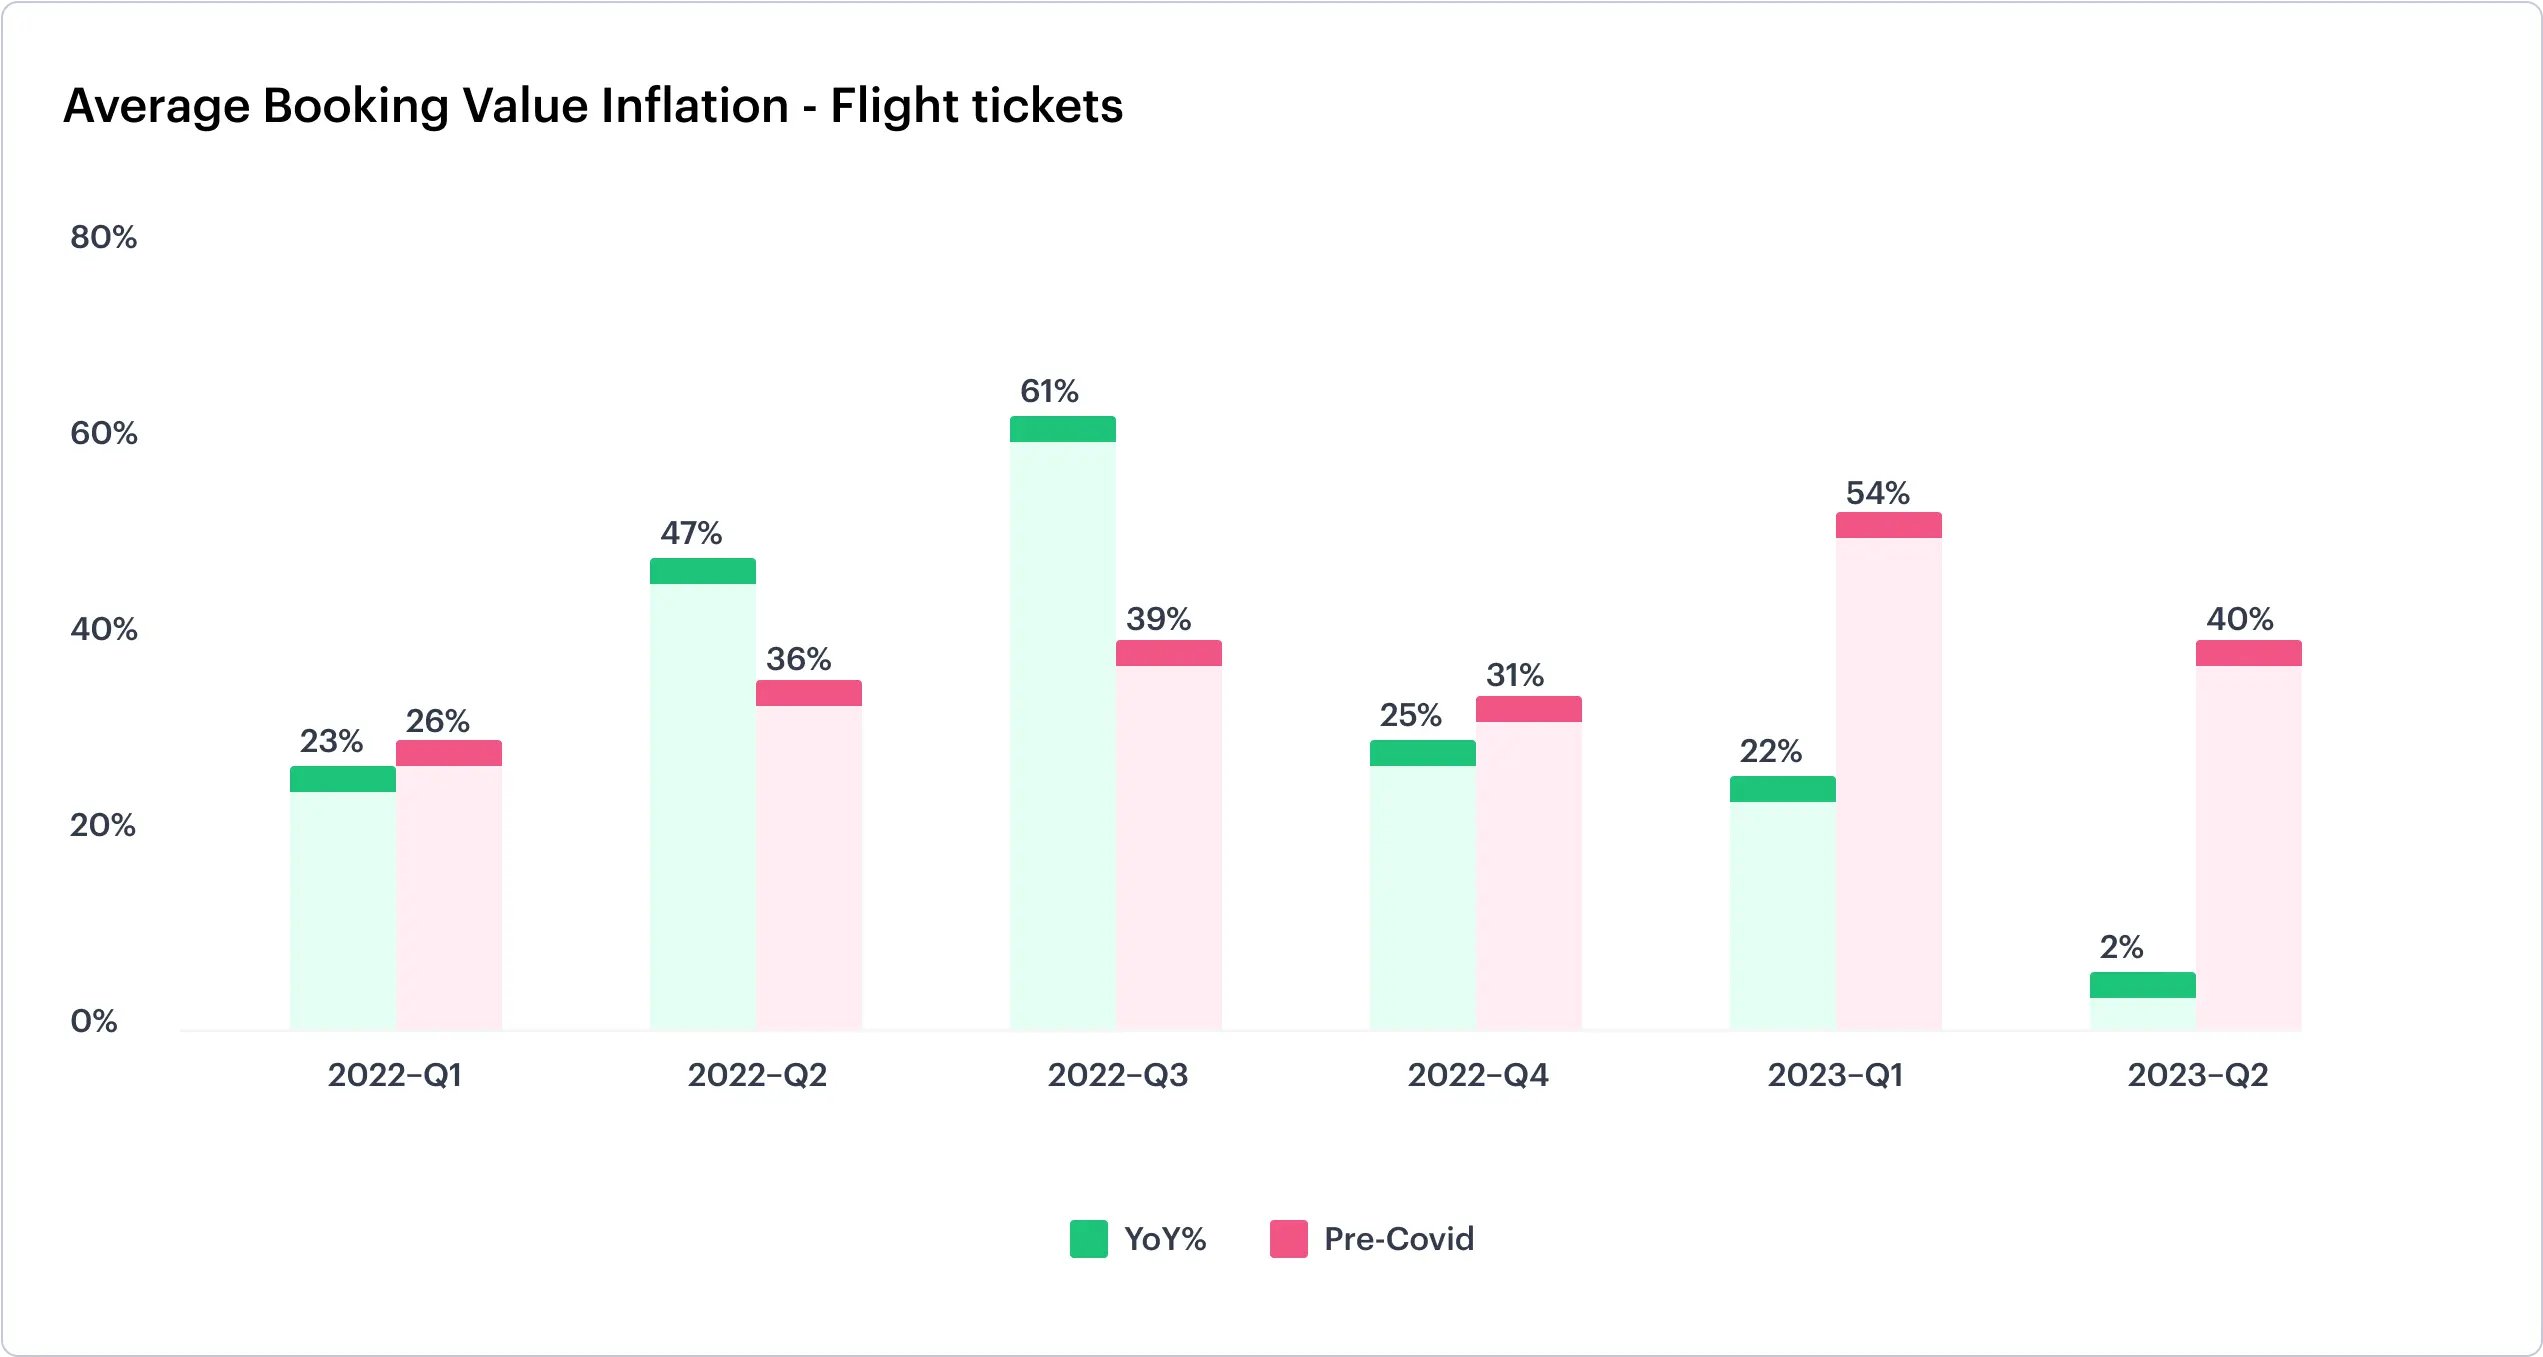Click the pink Pre-Covid legend swatch

1288,1239
